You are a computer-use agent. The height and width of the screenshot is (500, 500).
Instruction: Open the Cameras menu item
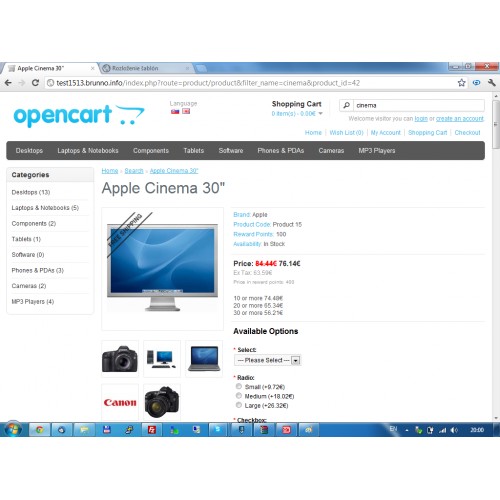point(331,151)
